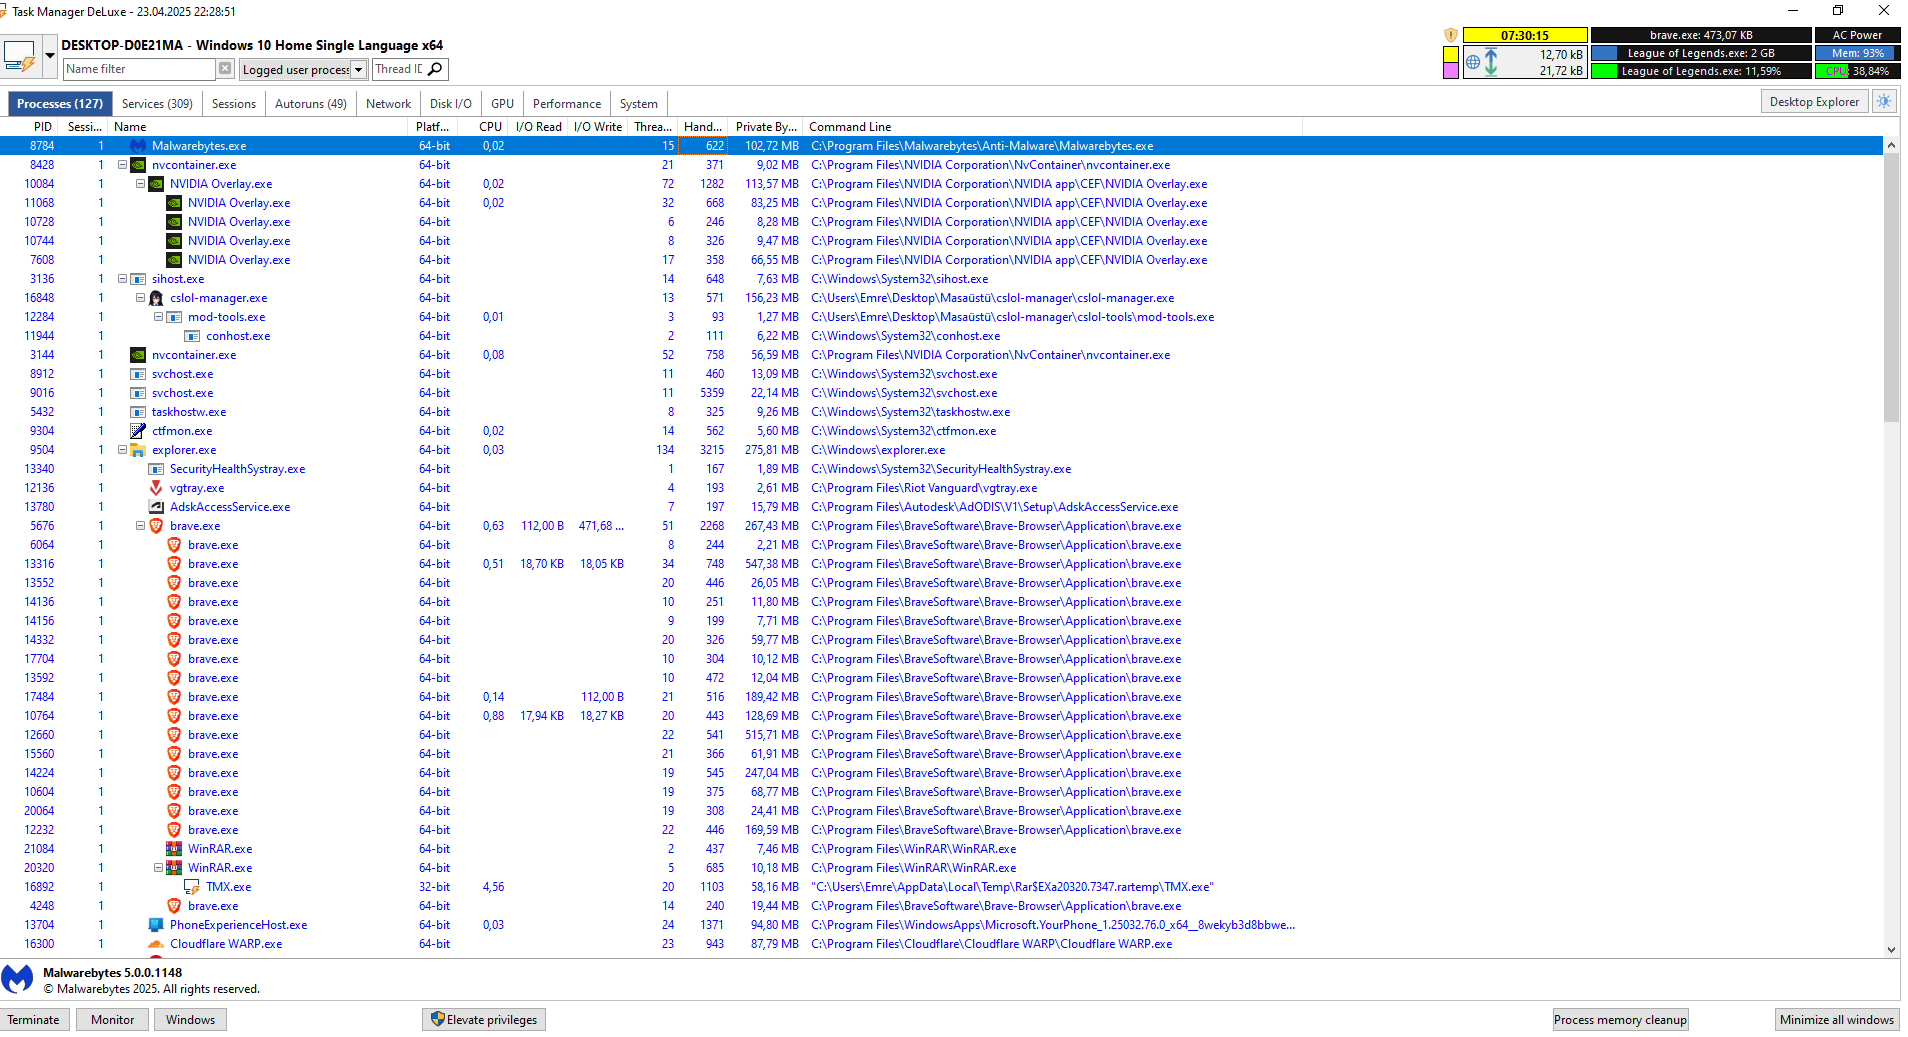Click the shield warning icon beside the timer
Image resolution: width=1908 pixels, height=1037 pixels.
[1450, 35]
